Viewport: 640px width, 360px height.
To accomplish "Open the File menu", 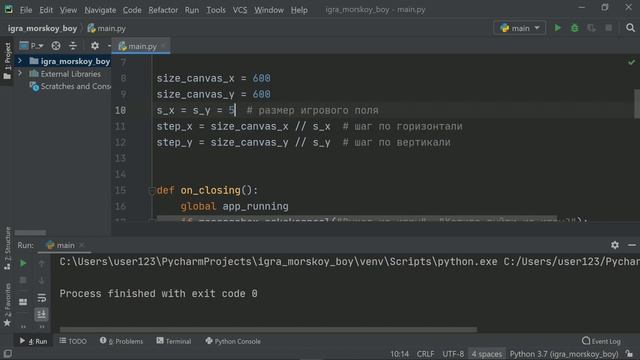I will click(26, 10).
